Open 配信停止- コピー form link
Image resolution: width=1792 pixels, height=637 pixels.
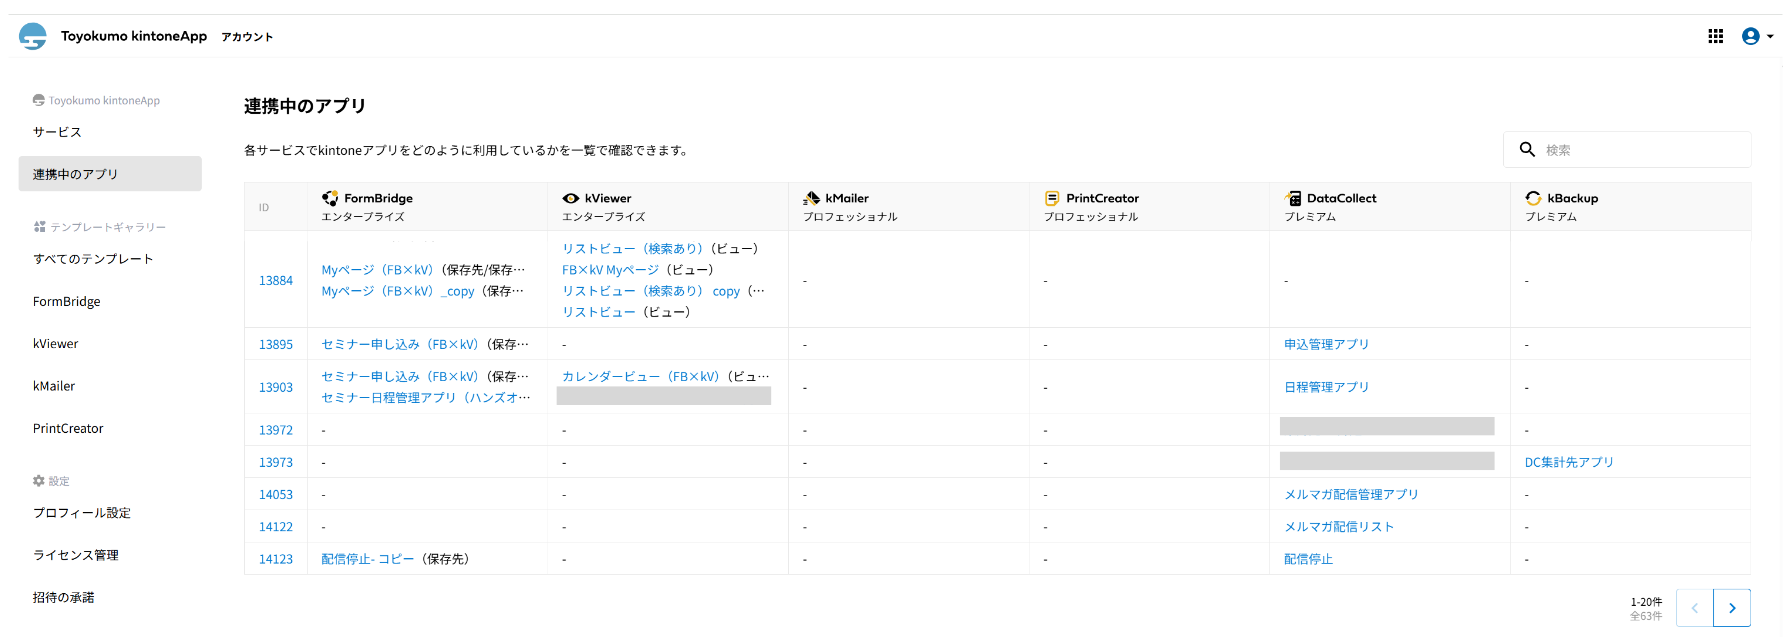coord(368,559)
